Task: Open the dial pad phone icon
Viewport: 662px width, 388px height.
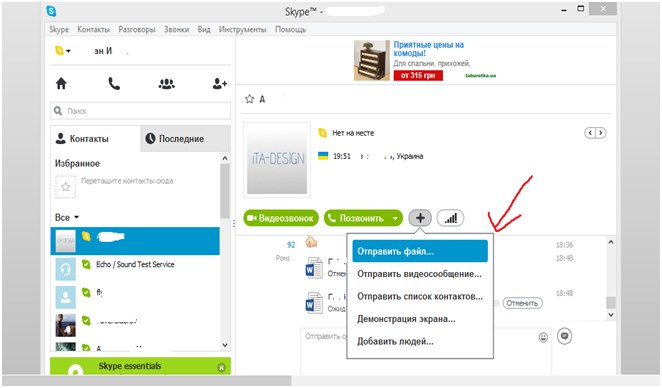Action: (114, 84)
